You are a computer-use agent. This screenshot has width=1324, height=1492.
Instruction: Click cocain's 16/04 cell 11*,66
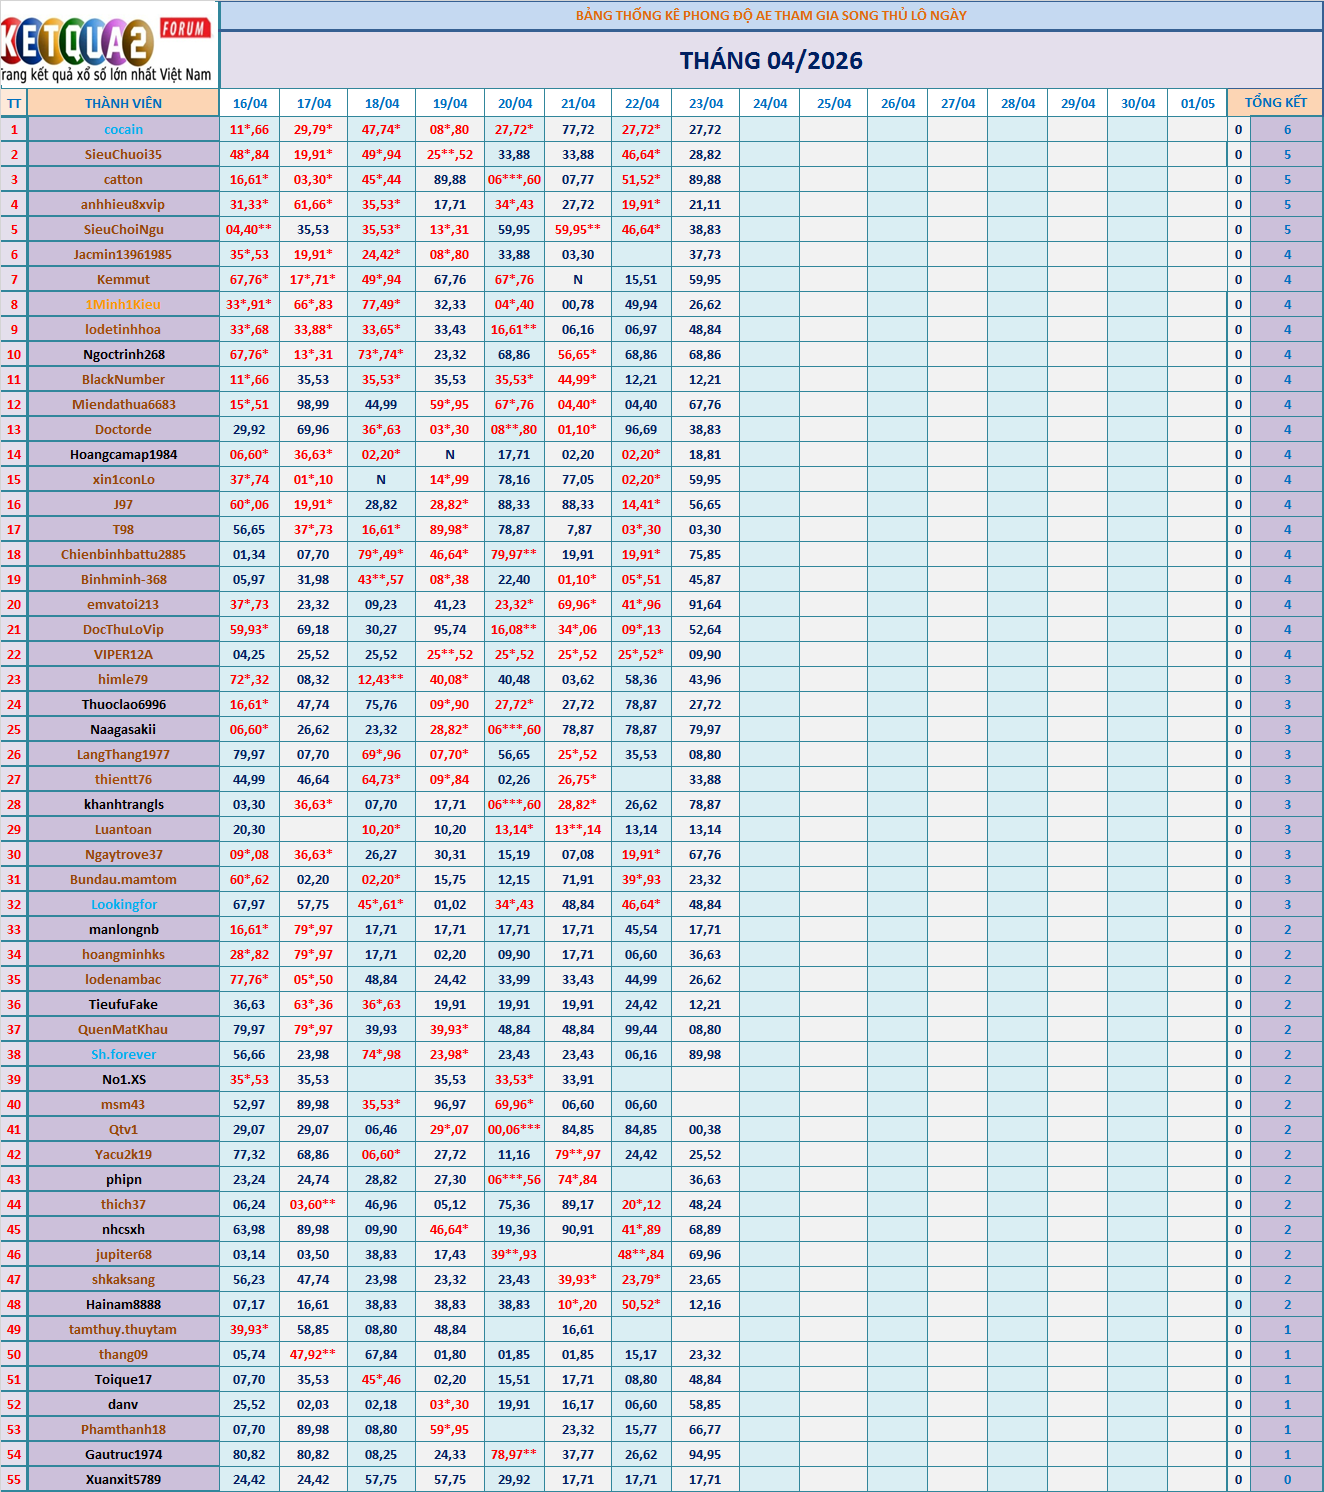(x=250, y=129)
